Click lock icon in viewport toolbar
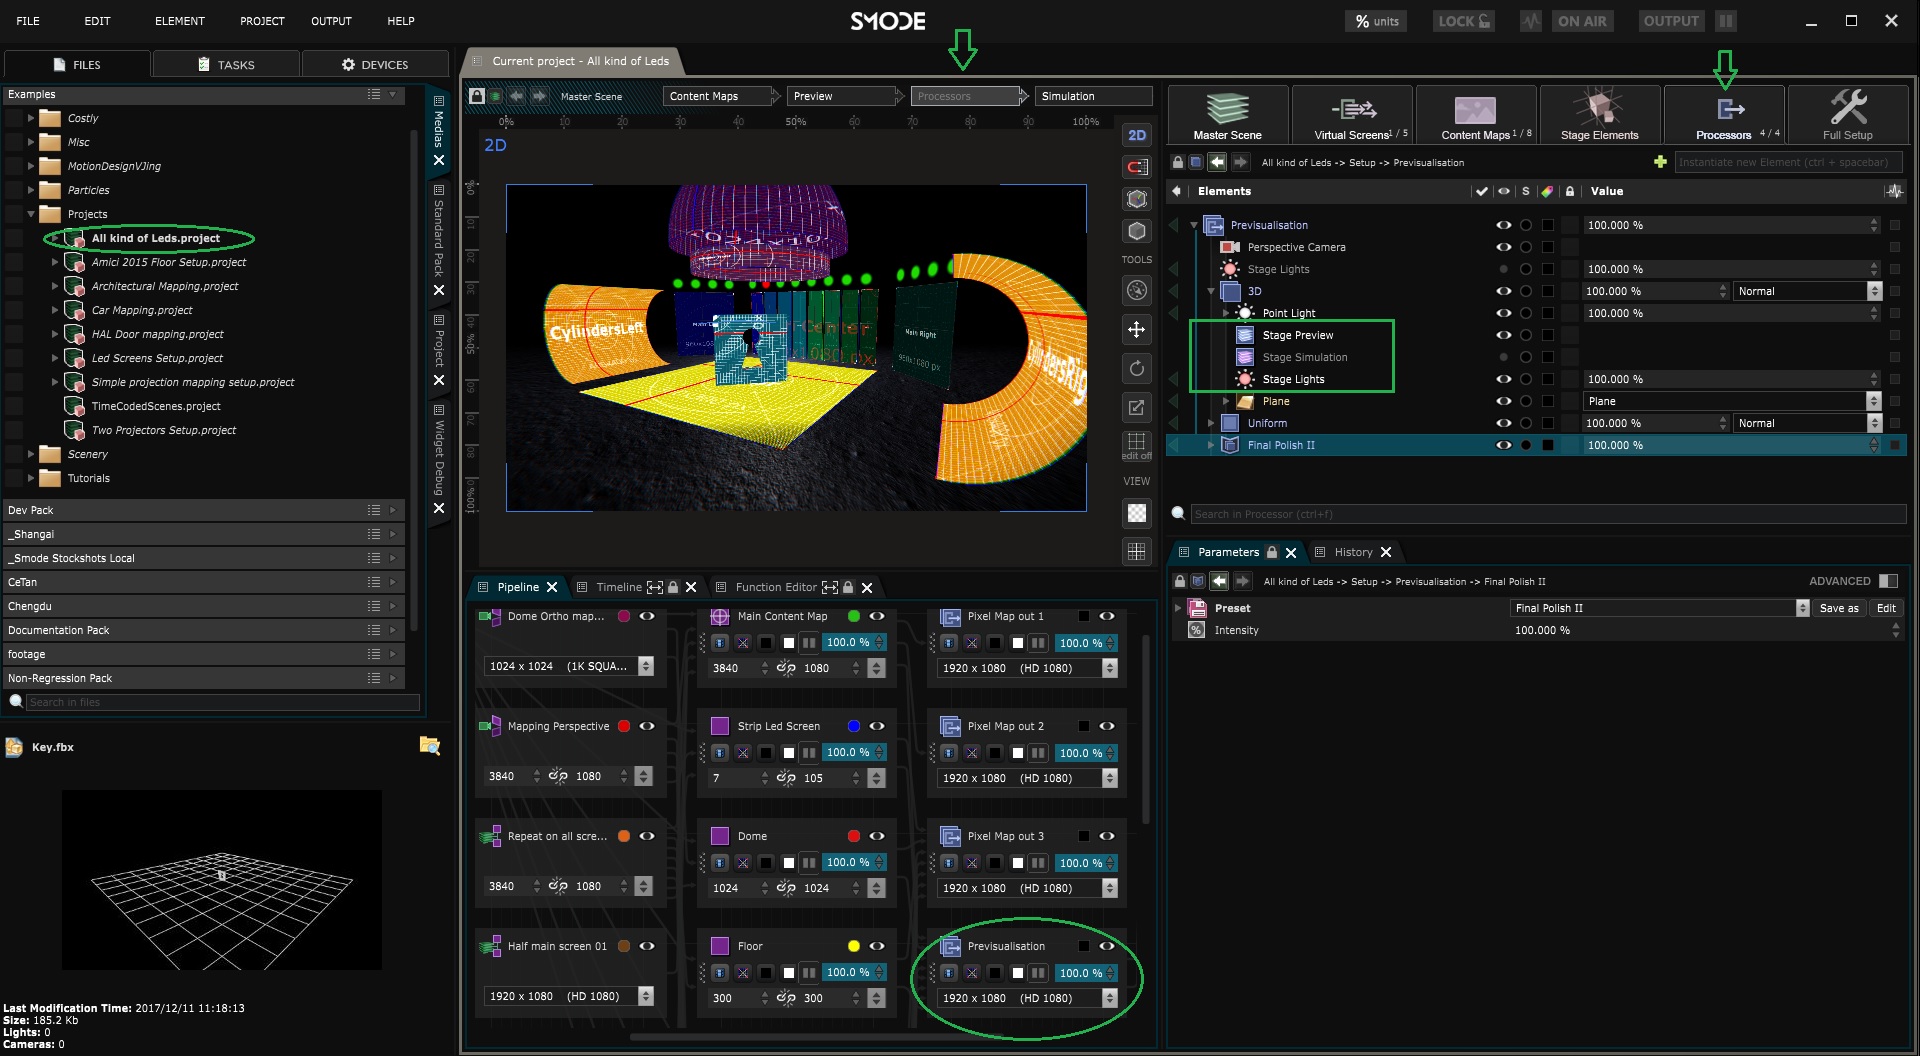The width and height of the screenshot is (1920, 1056). click(477, 96)
